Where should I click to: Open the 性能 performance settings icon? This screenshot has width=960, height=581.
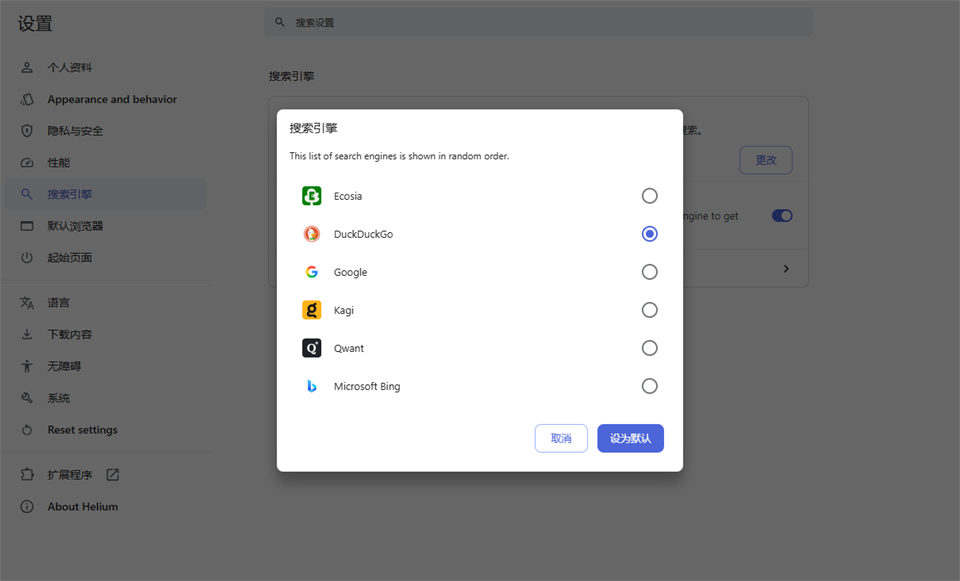(27, 162)
